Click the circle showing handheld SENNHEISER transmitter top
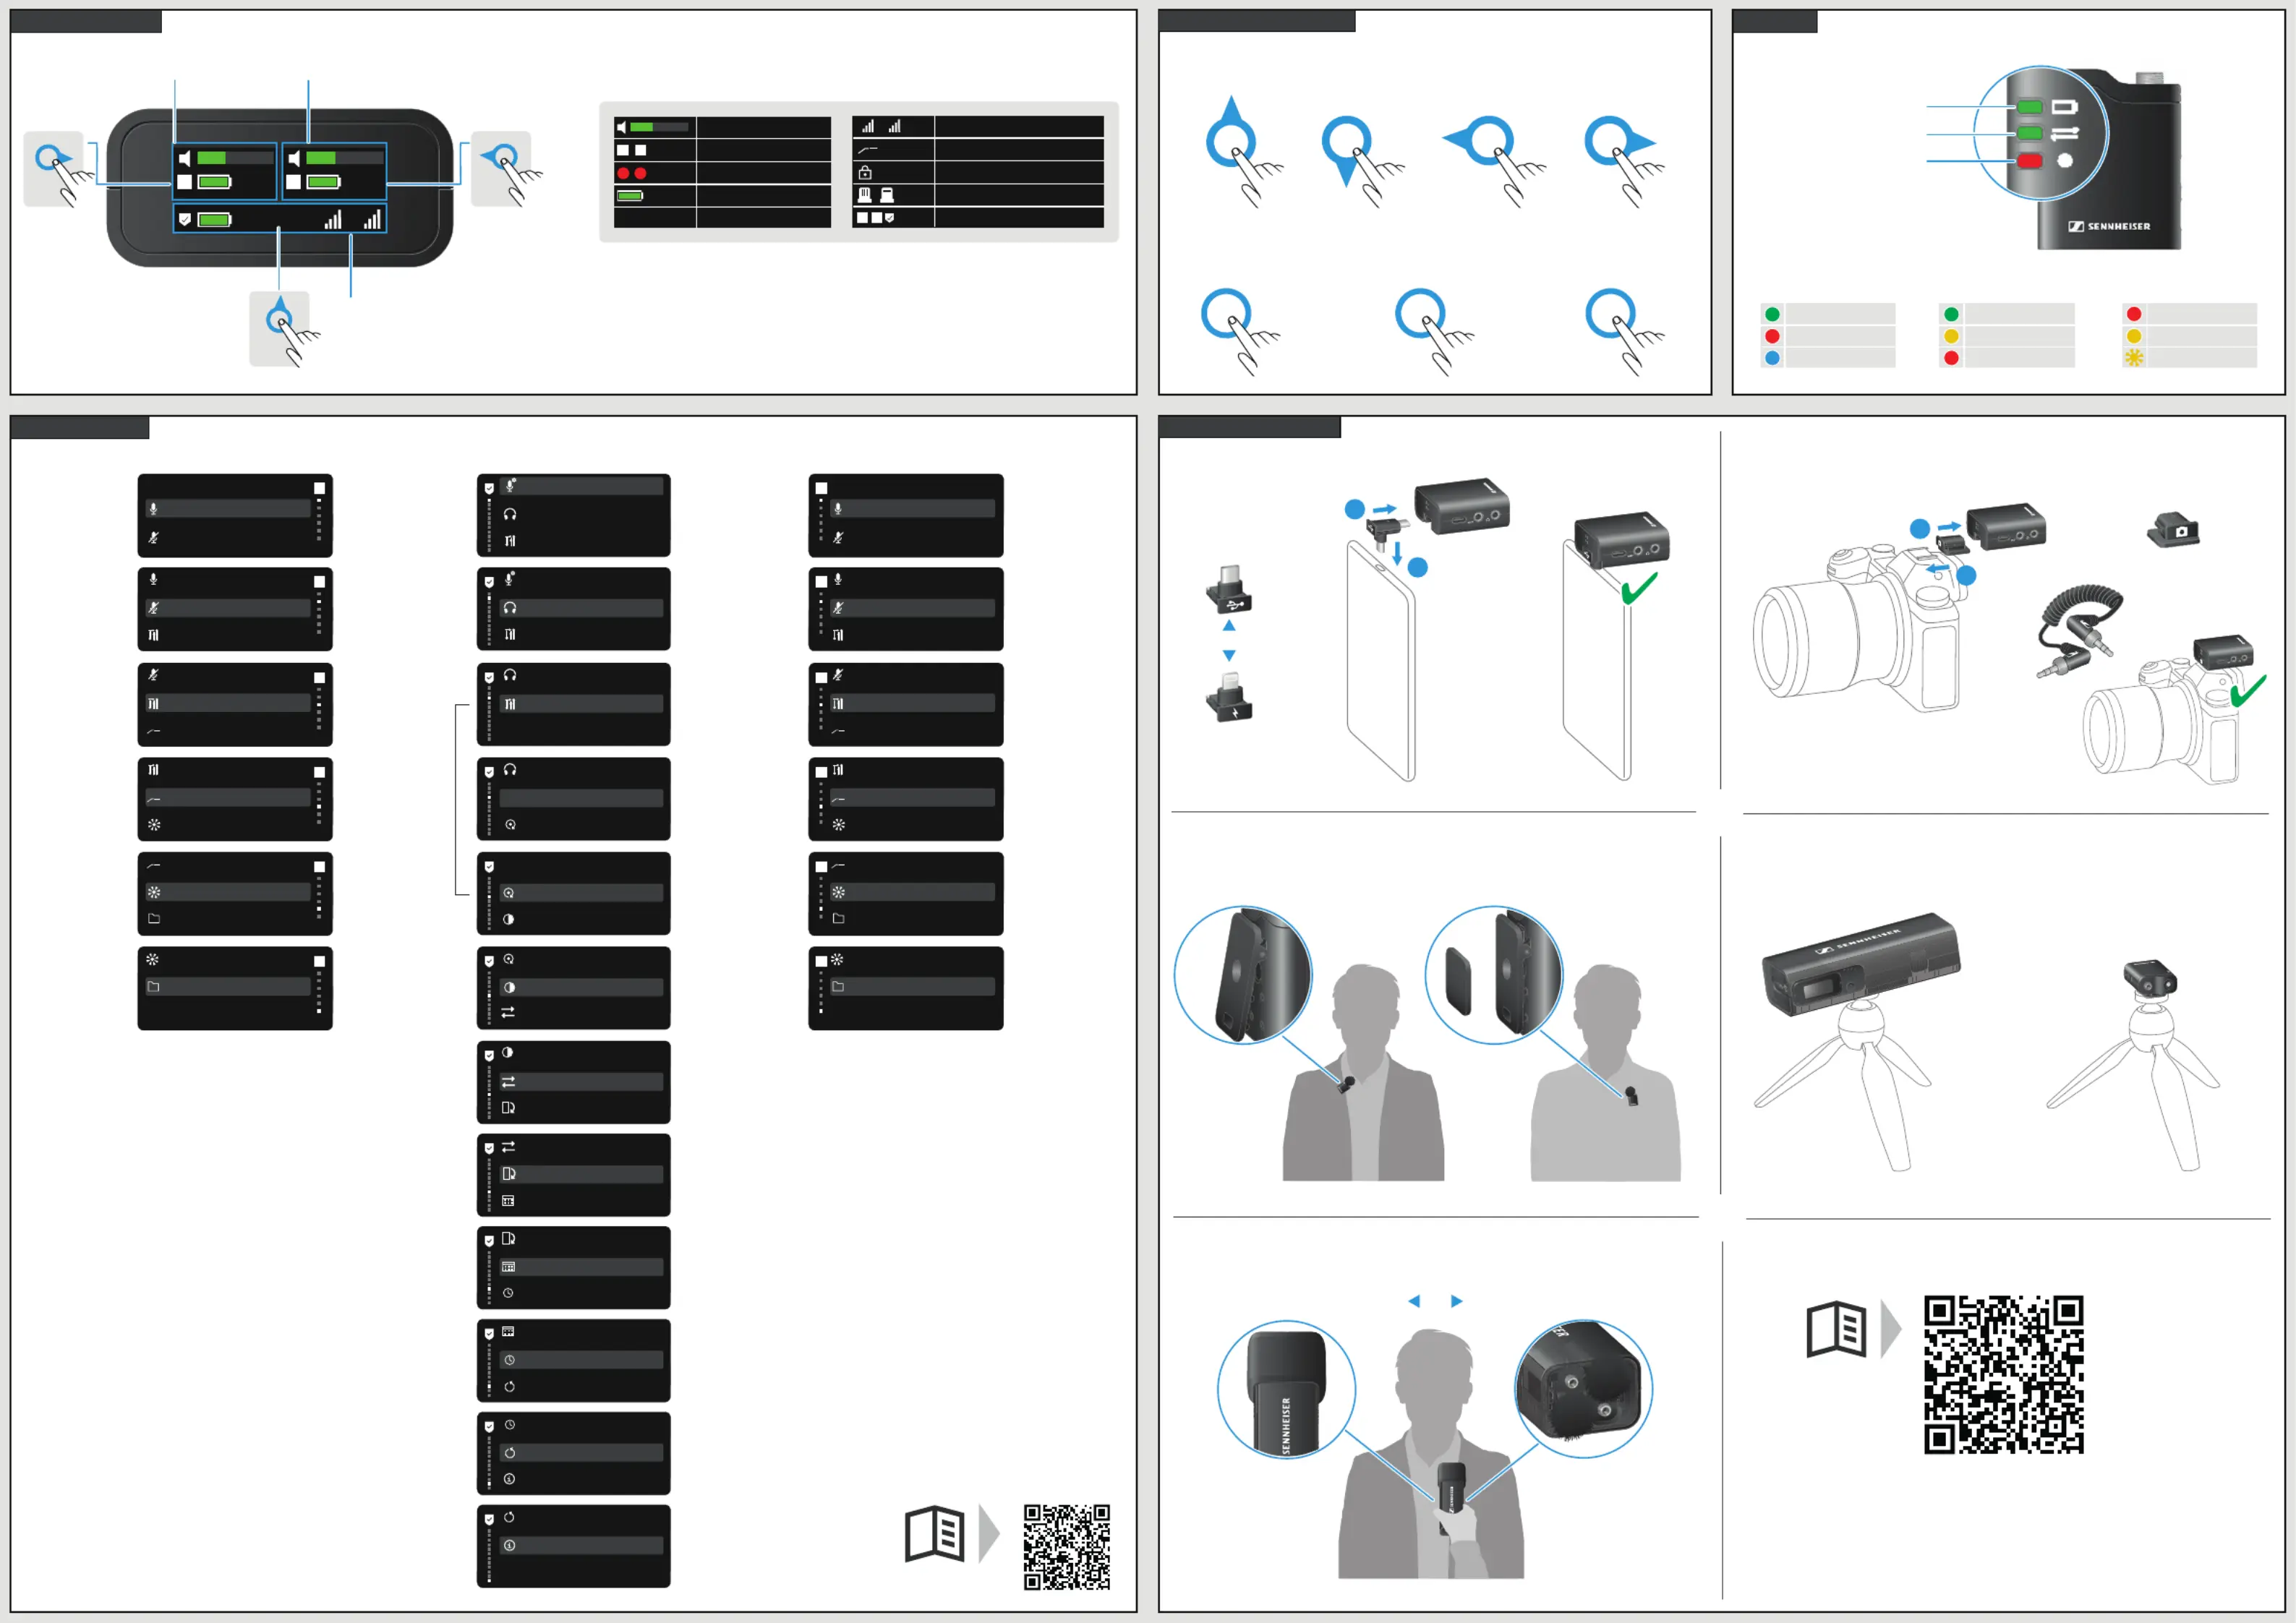Screen dimensions: 2296x1623 [1287, 1389]
